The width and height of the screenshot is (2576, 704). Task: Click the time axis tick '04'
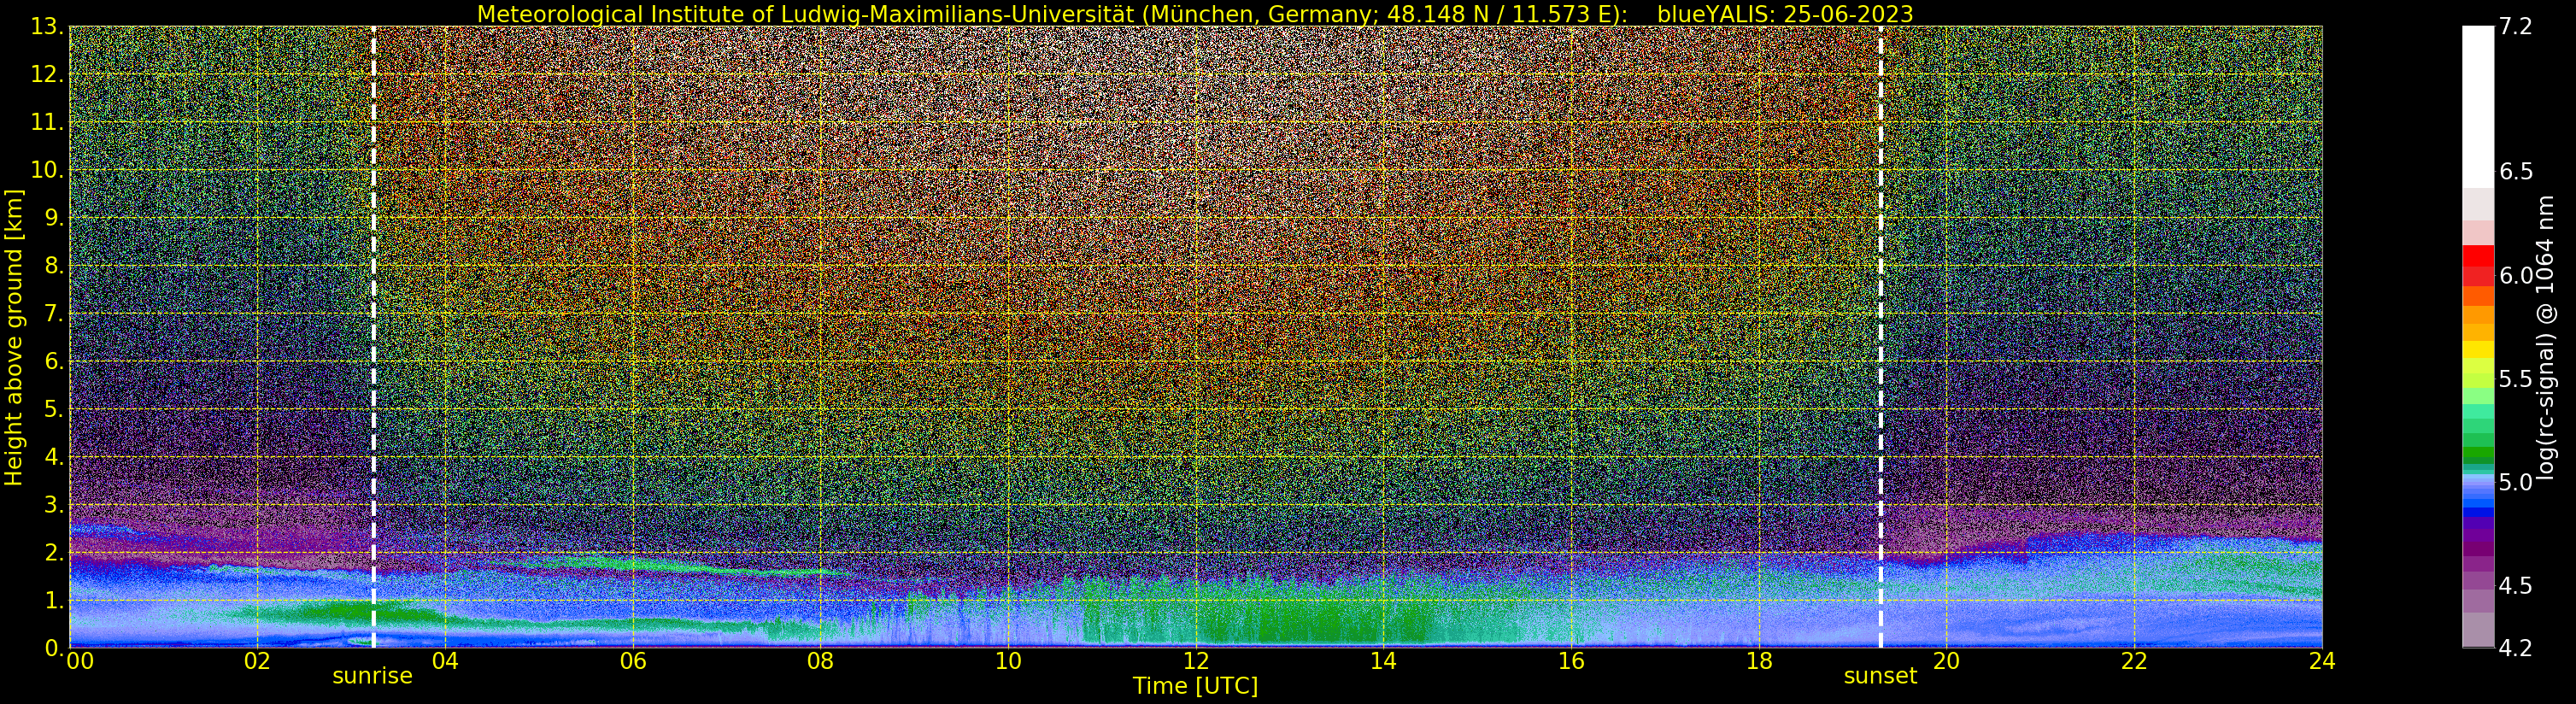445,661
